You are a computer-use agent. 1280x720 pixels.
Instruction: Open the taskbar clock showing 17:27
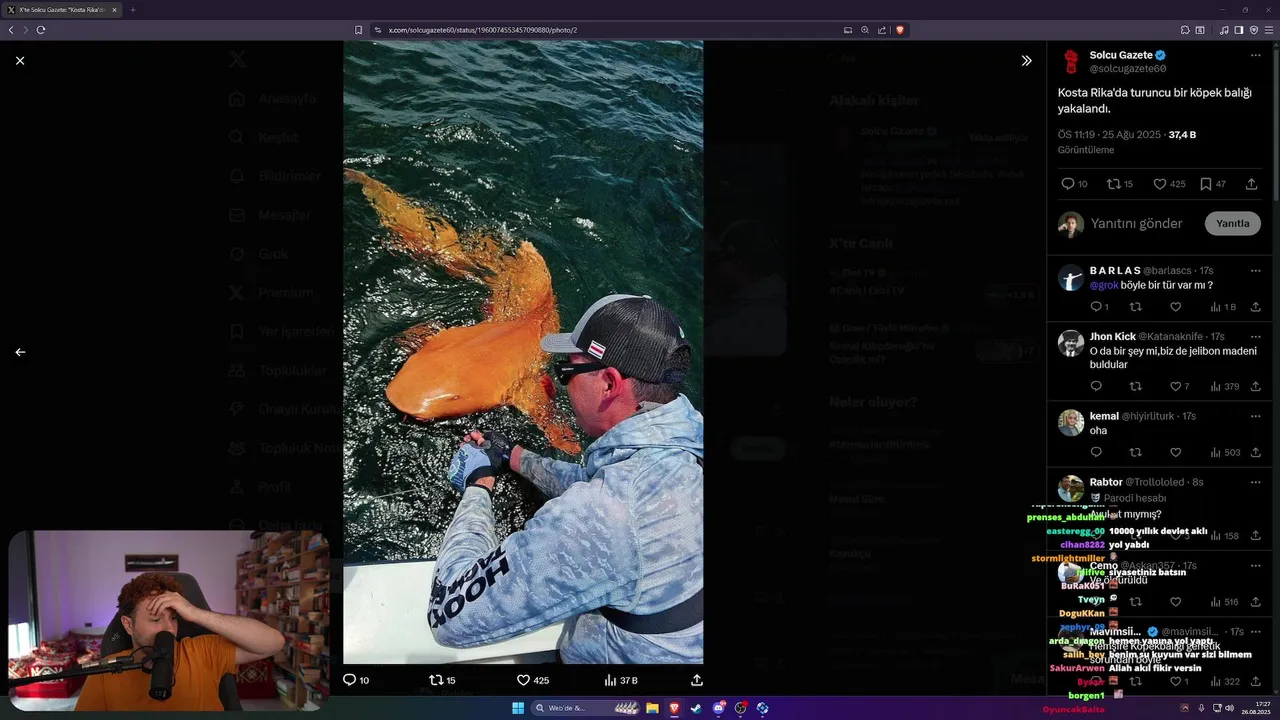[x=1255, y=708]
